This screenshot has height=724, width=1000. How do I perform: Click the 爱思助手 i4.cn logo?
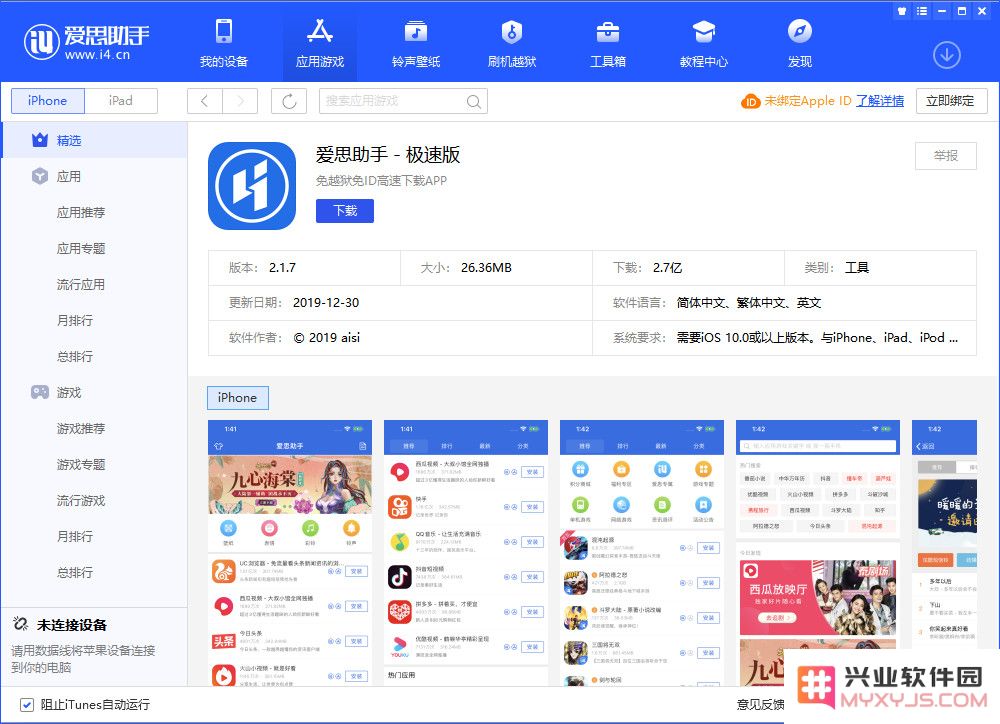[86, 42]
